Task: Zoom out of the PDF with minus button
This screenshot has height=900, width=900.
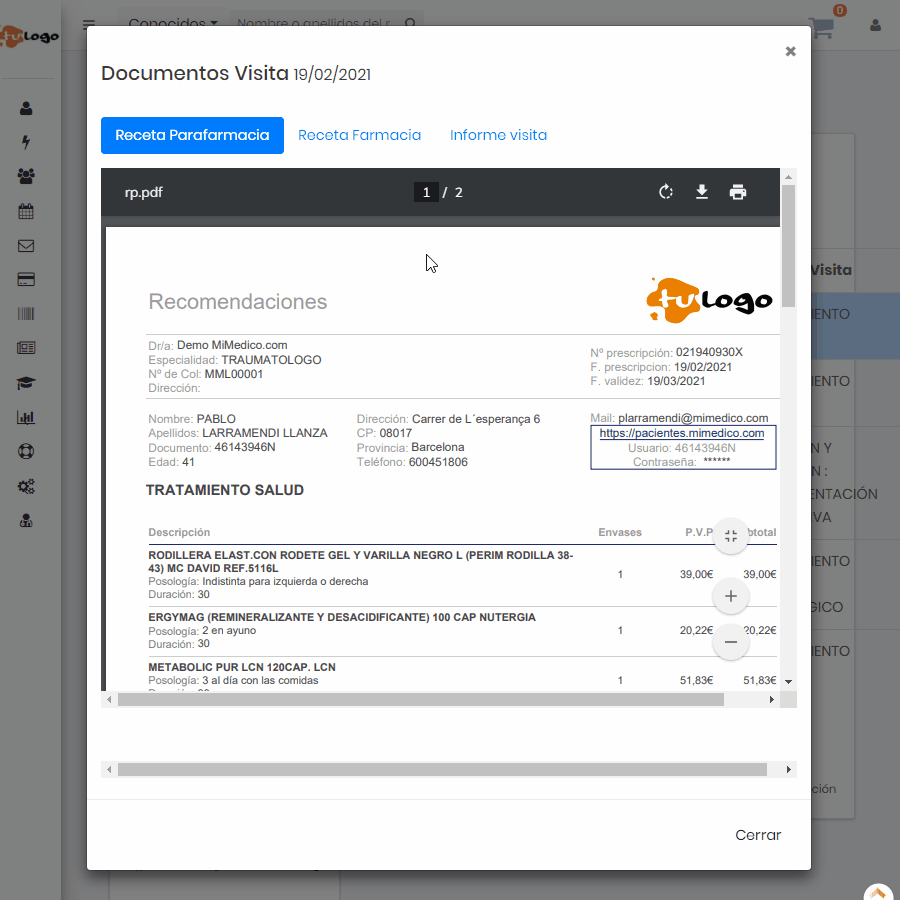Action: coord(731,642)
